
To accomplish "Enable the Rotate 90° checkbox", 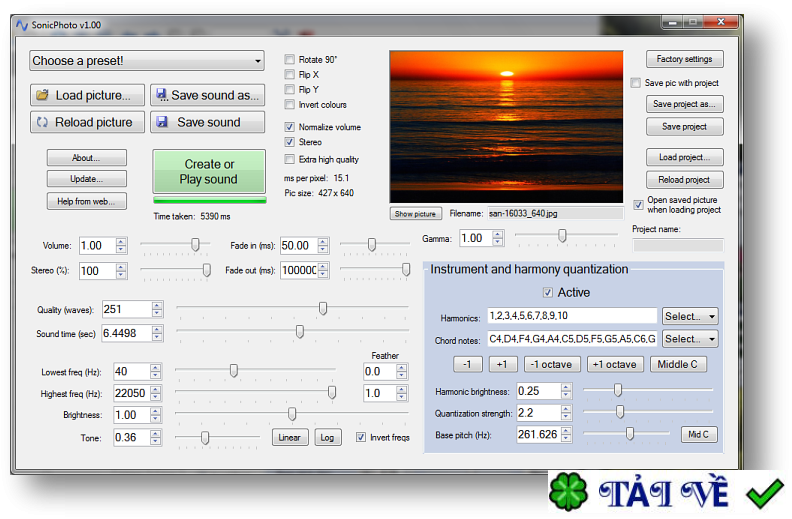I will point(290,60).
